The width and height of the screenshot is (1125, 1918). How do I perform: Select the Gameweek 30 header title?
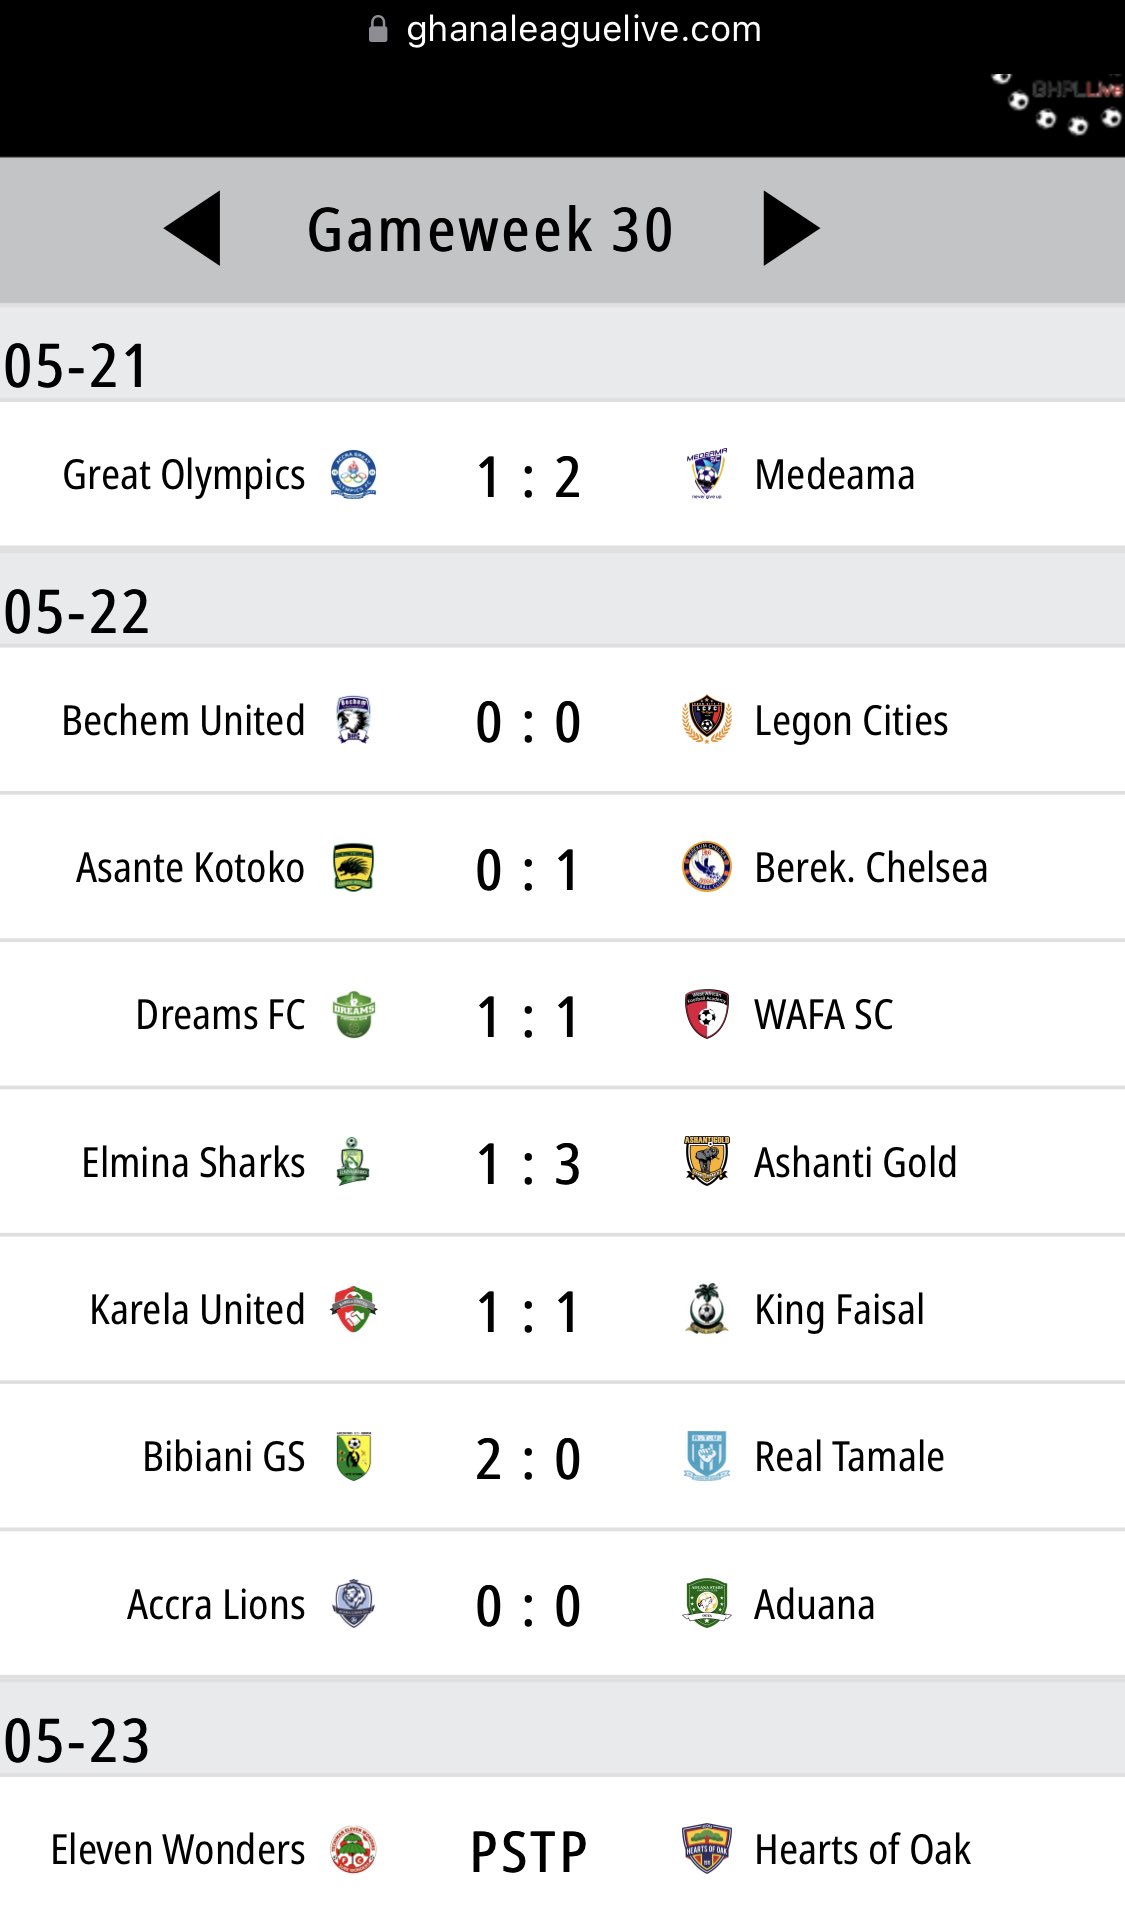[490, 230]
